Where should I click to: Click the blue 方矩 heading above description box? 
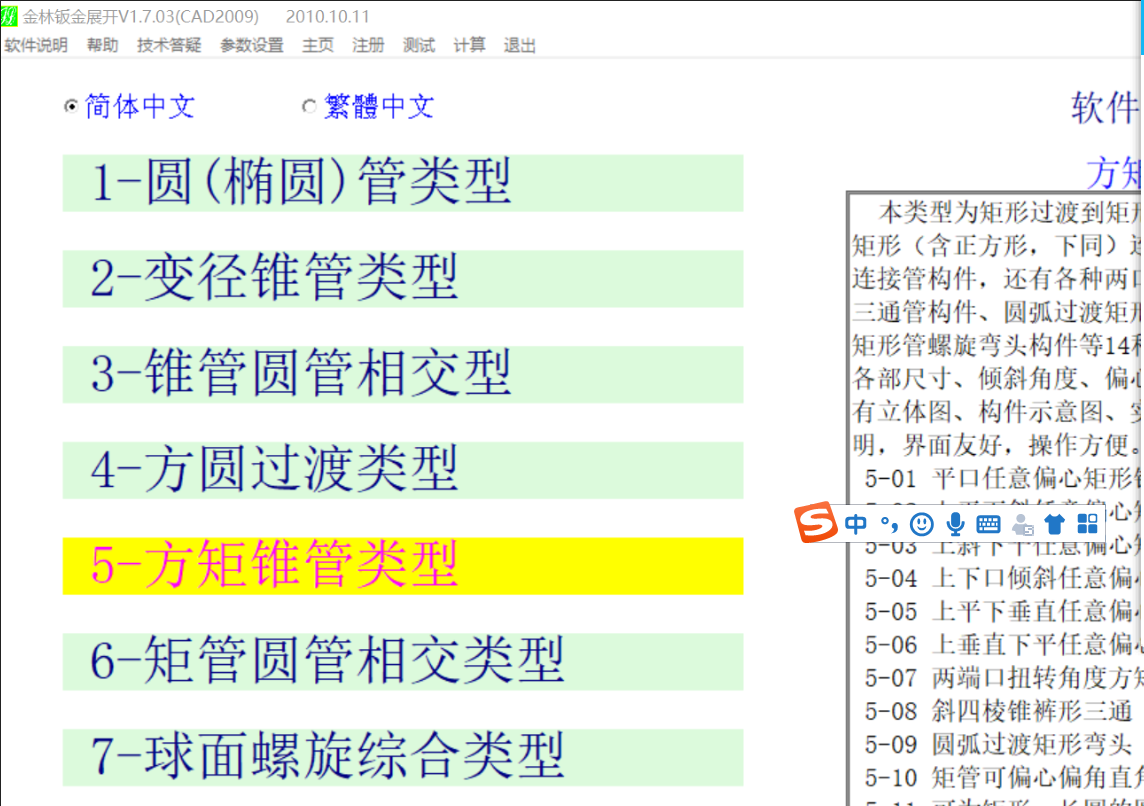click(x=1113, y=173)
